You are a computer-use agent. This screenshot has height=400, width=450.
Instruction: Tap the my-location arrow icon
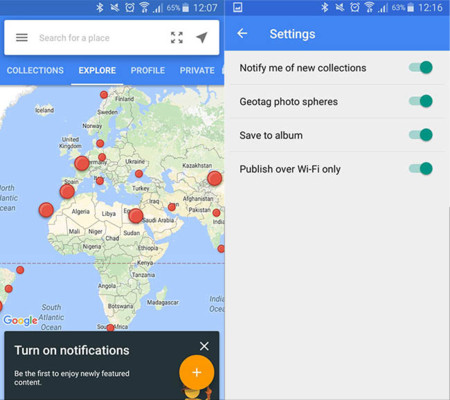tap(202, 37)
